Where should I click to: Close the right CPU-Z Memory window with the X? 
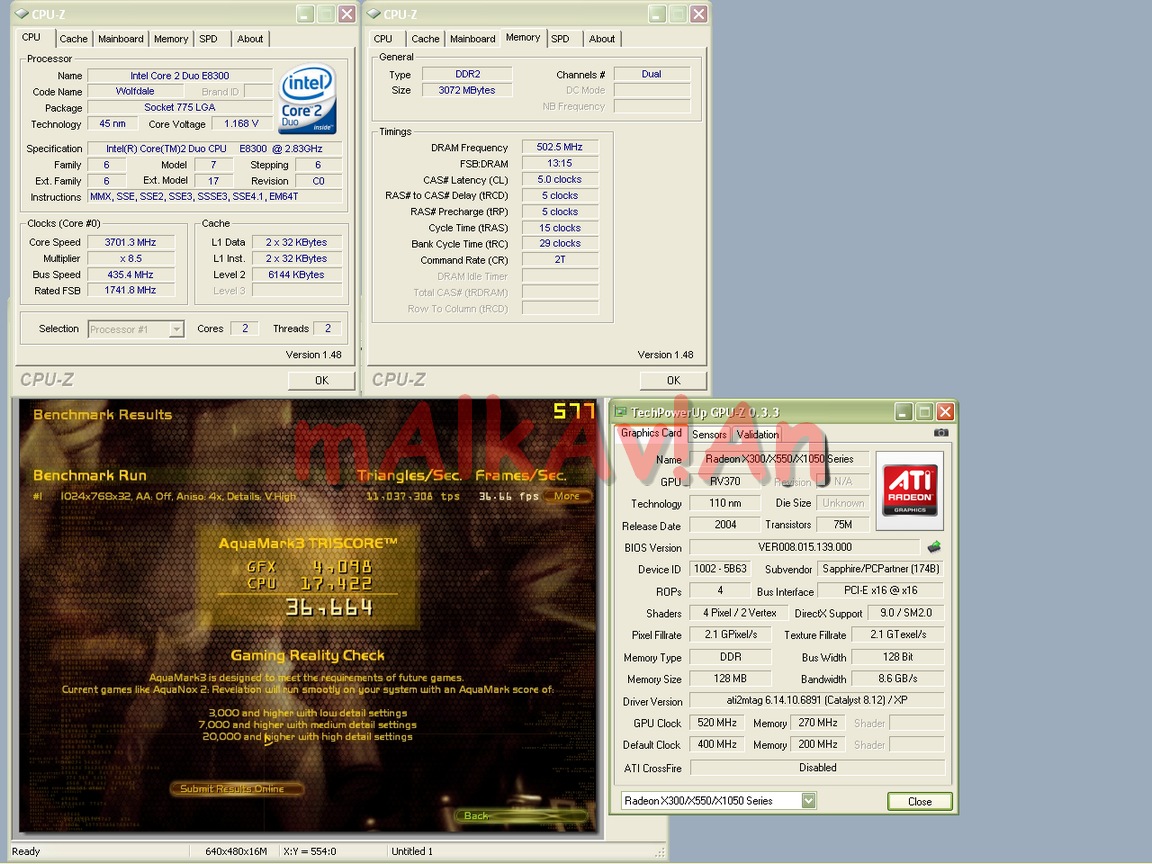(x=699, y=14)
